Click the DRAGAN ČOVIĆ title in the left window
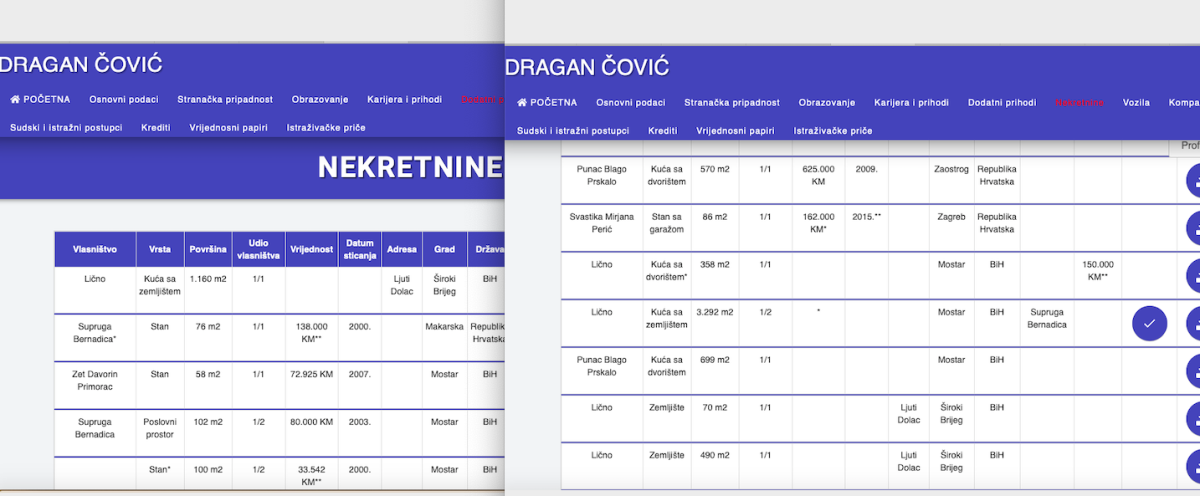Viewport: 1200px width, 496px height. [81, 65]
